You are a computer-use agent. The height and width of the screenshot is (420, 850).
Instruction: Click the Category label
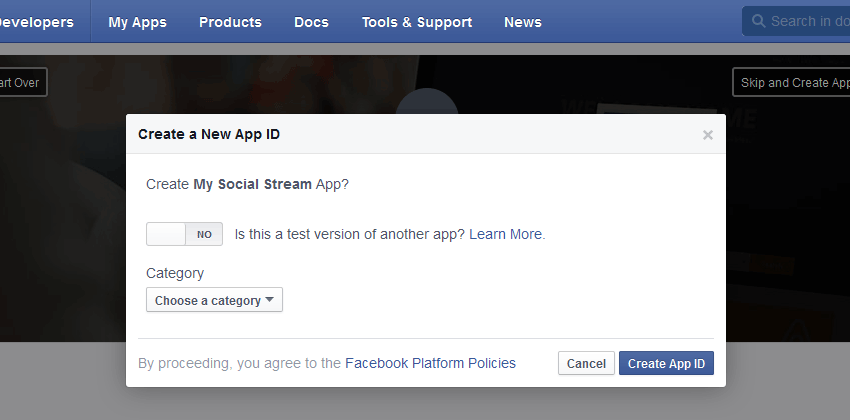[x=175, y=273]
